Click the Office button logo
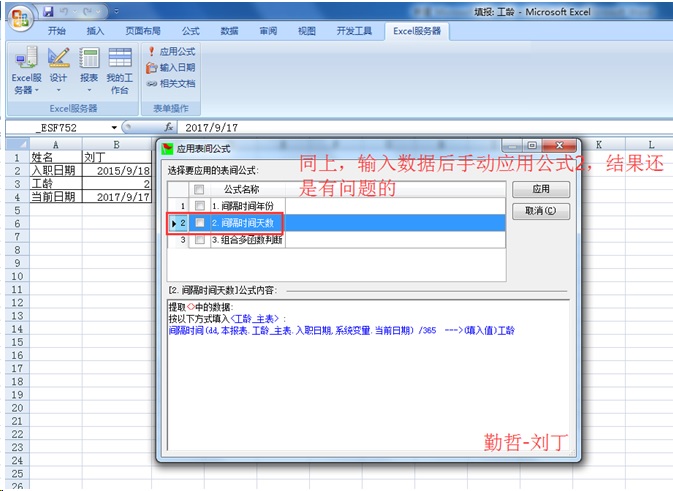Image resolution: width=673 pixels, height=491 pixels. click(20, 17)
